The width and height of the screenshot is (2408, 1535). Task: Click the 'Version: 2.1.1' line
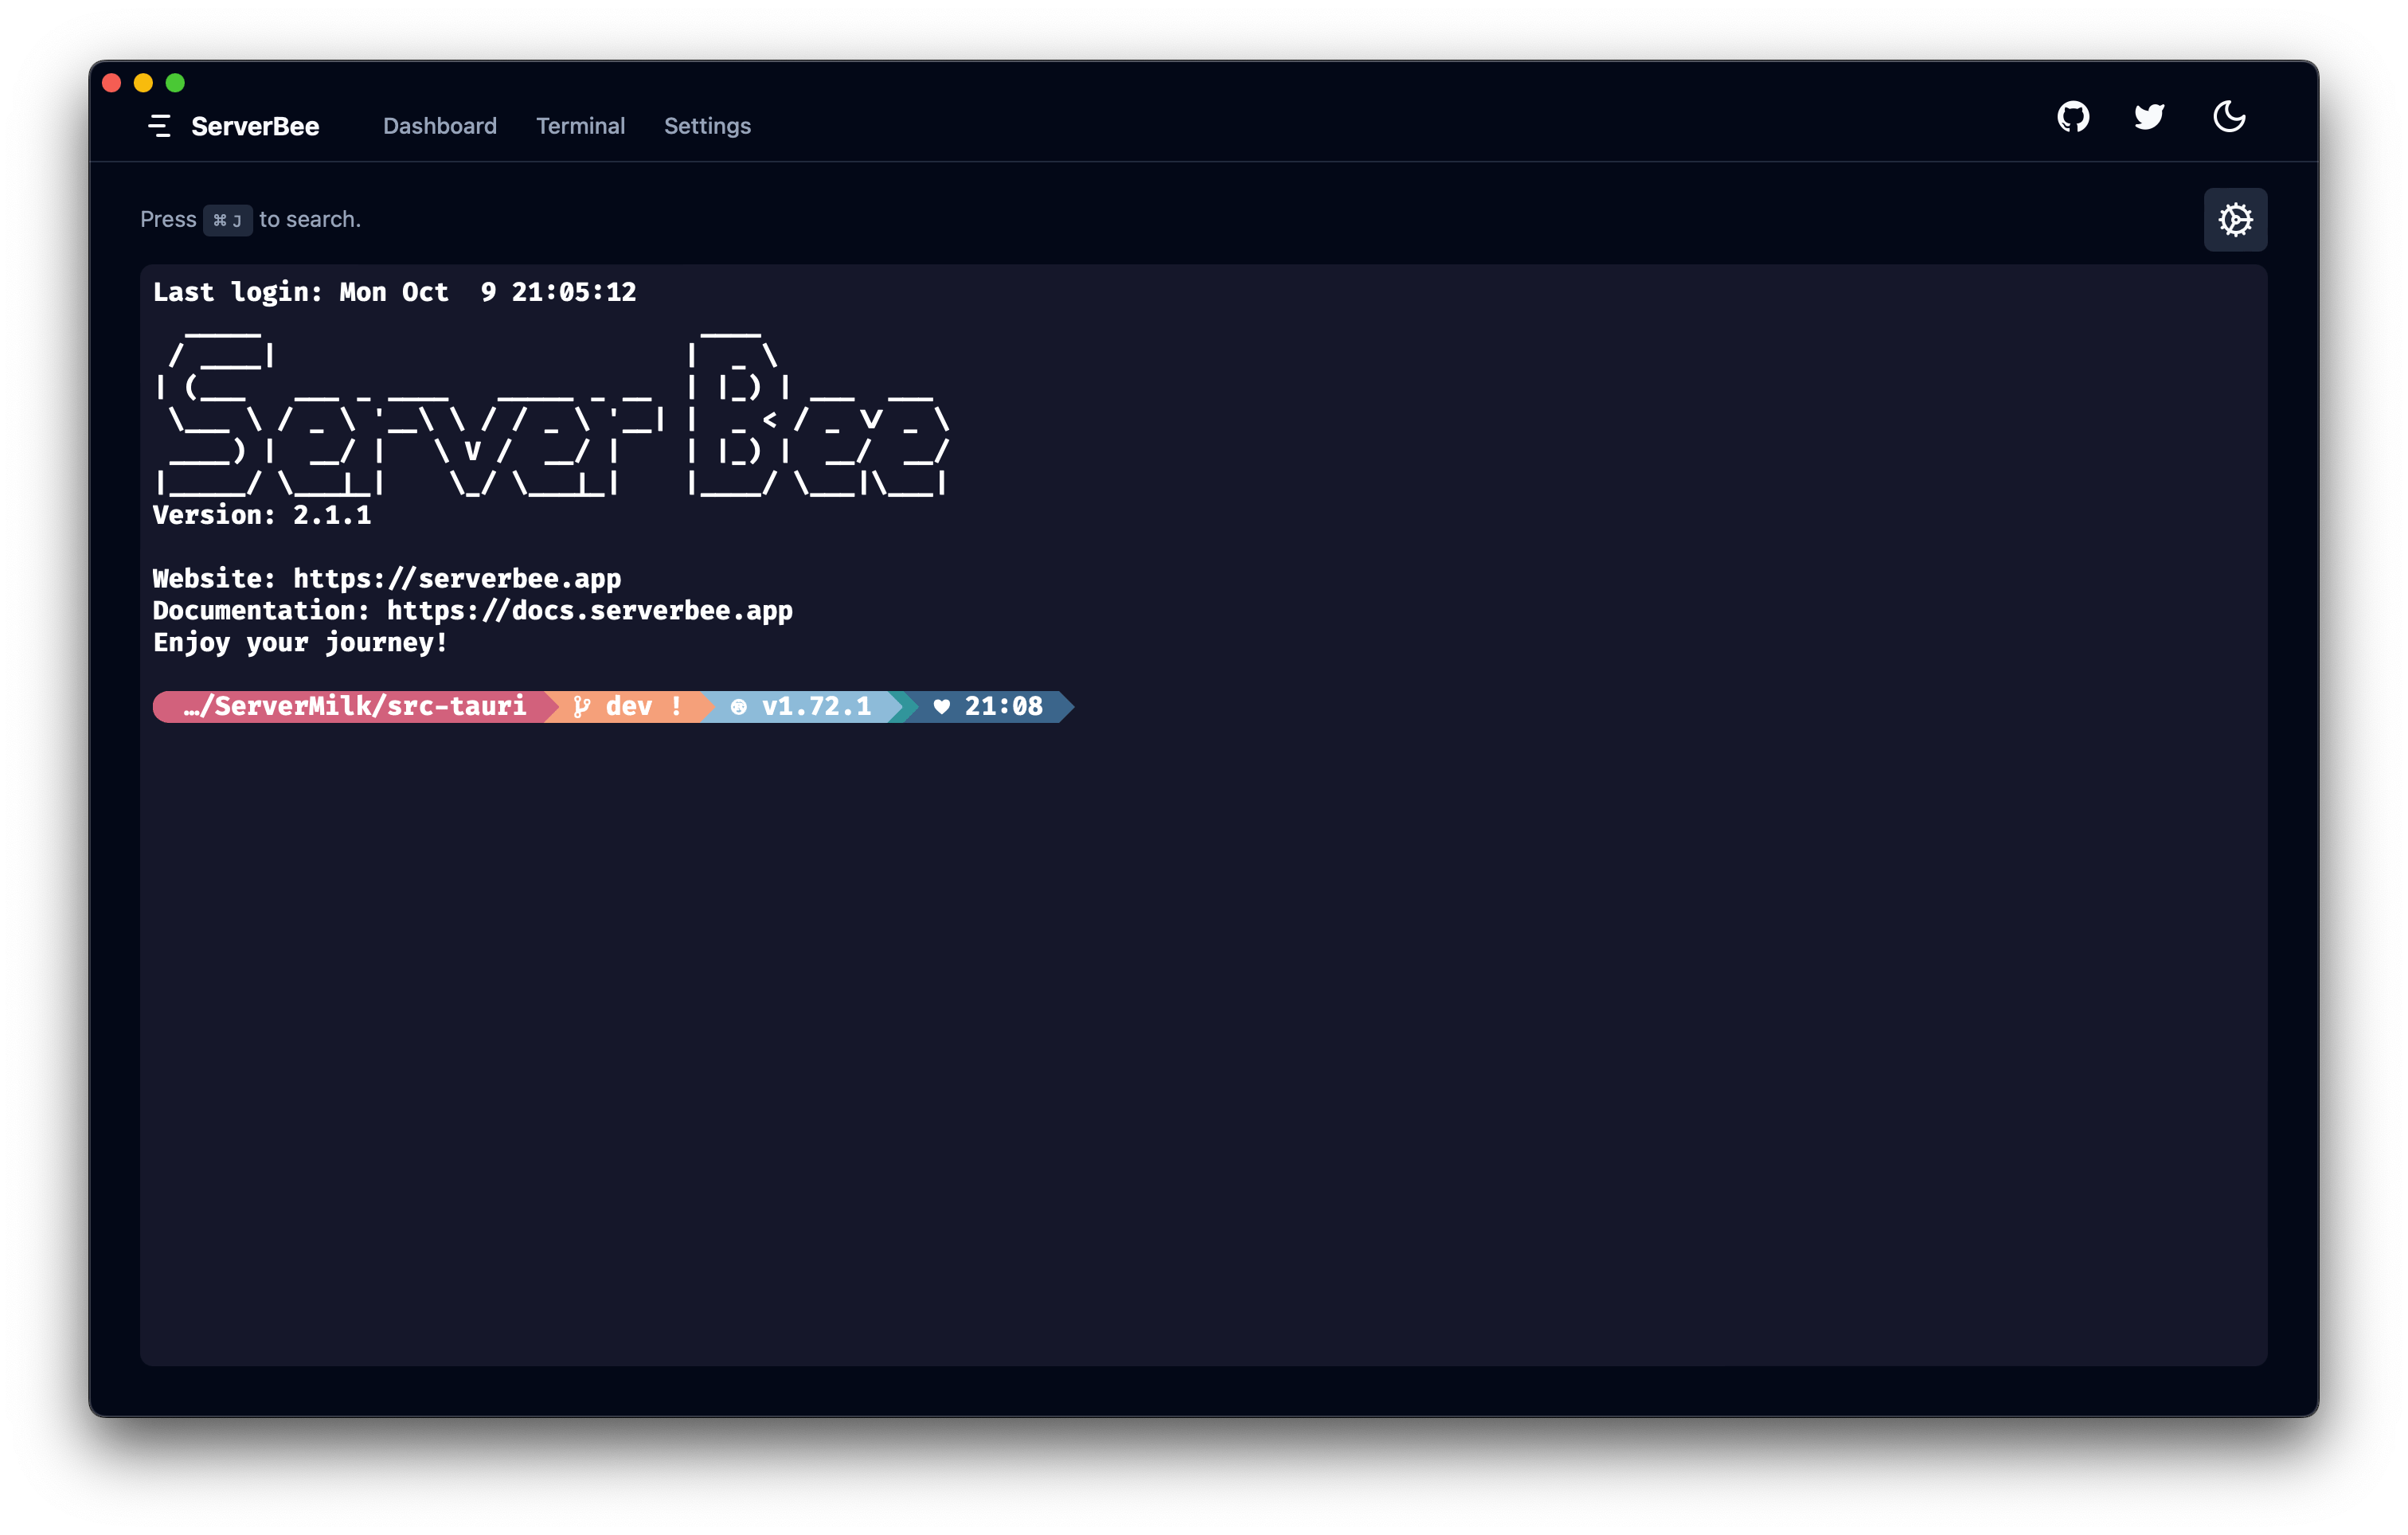pos(262,515)
